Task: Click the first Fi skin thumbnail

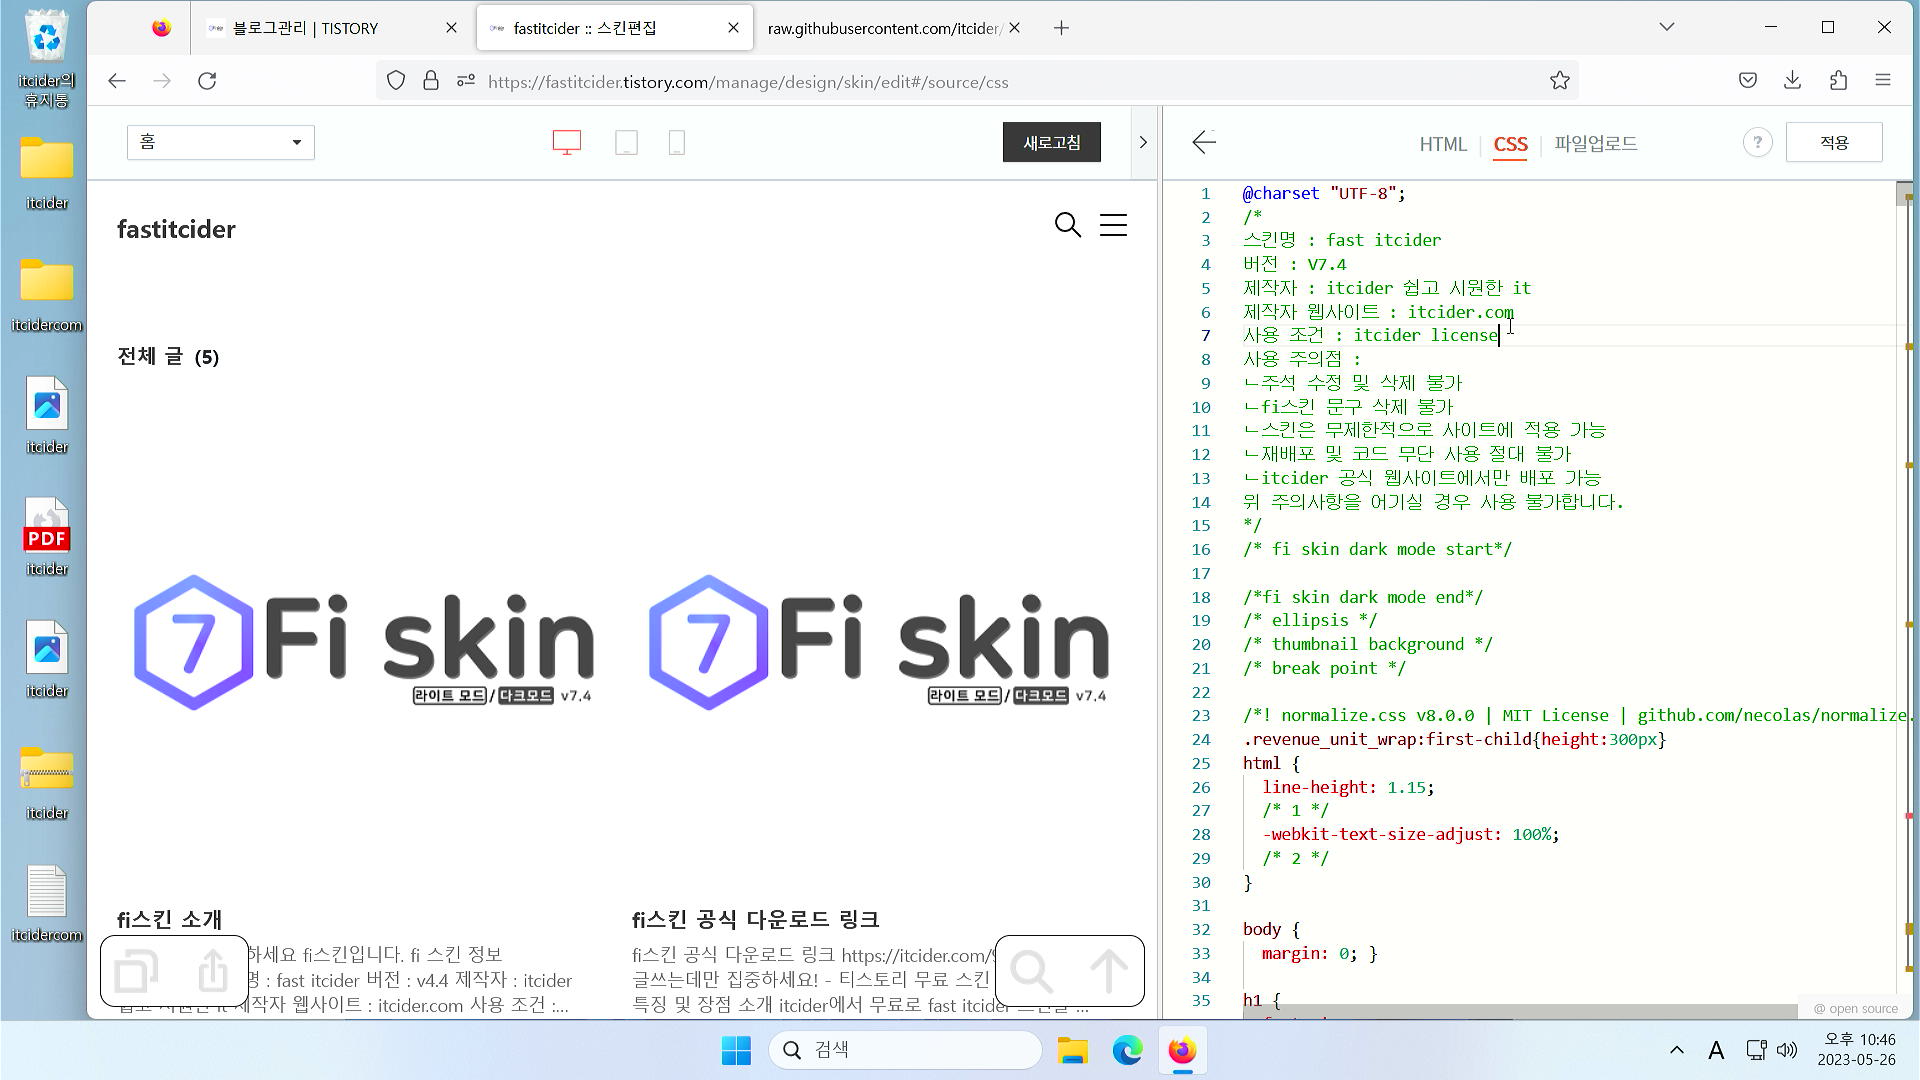Action: tap(364, 642)
